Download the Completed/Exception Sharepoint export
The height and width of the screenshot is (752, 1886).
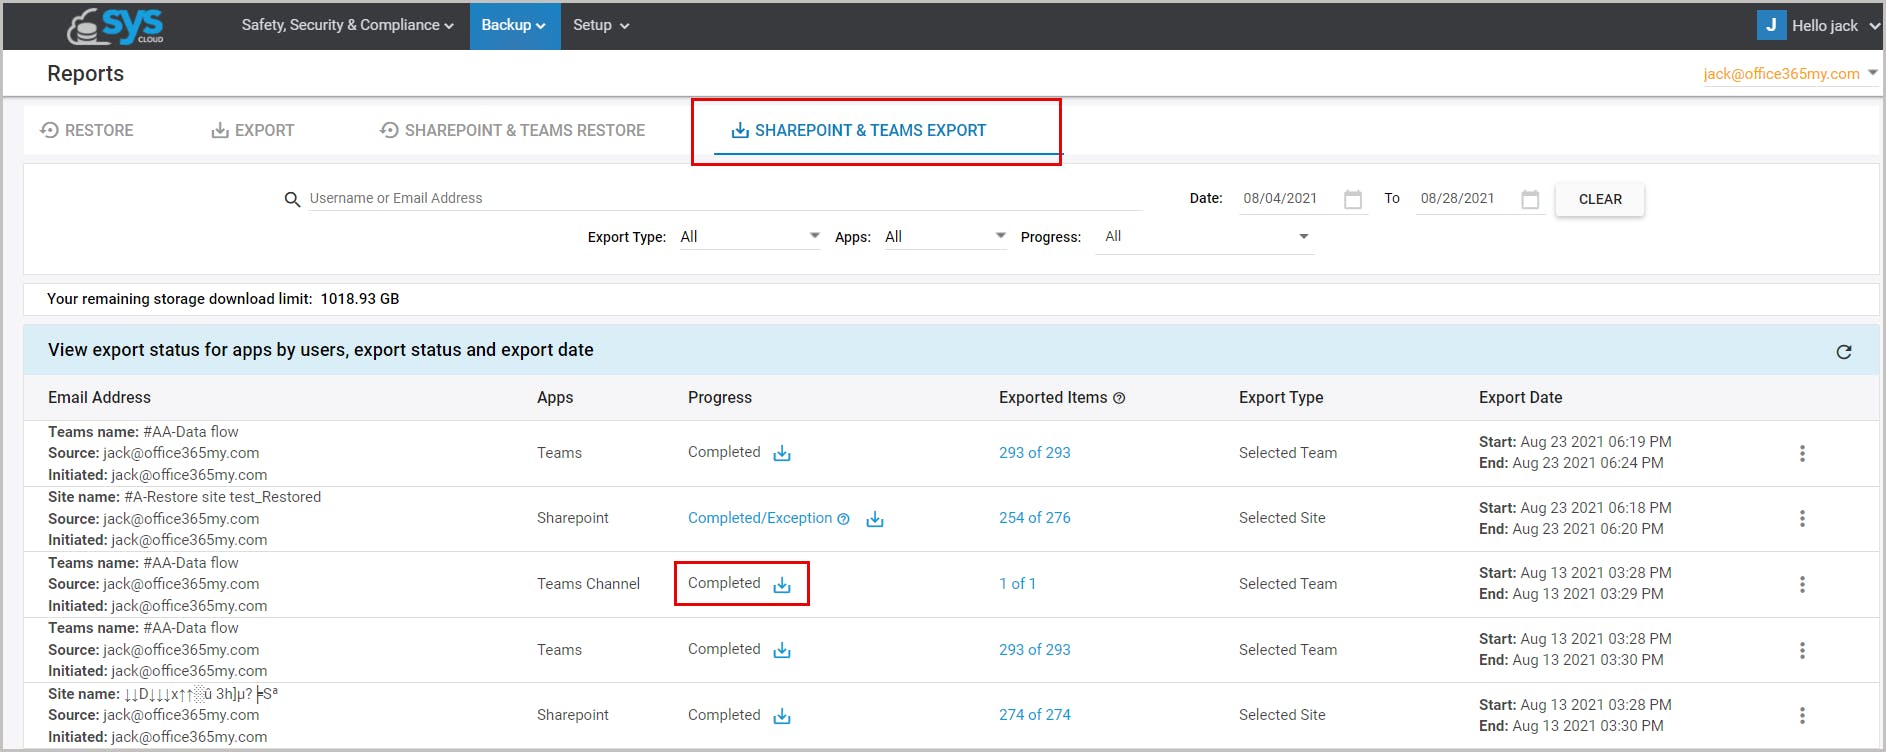coord(875,519)
